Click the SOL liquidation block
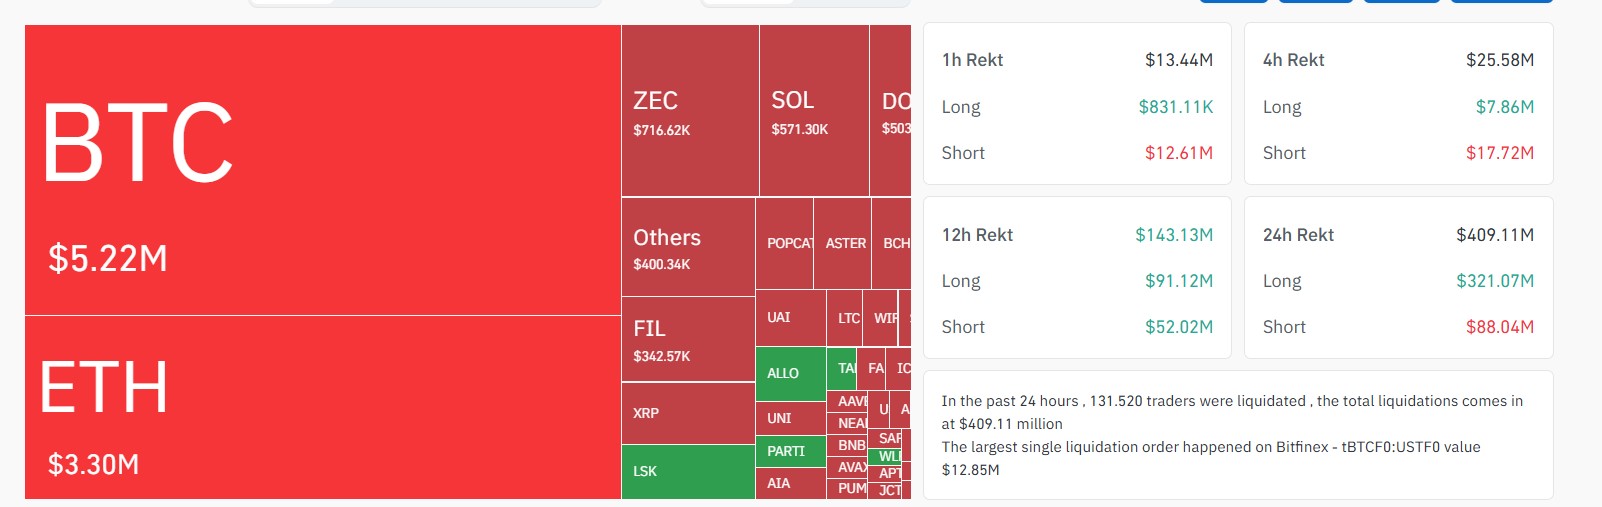1602x507 pixels. tap(814, 111)
